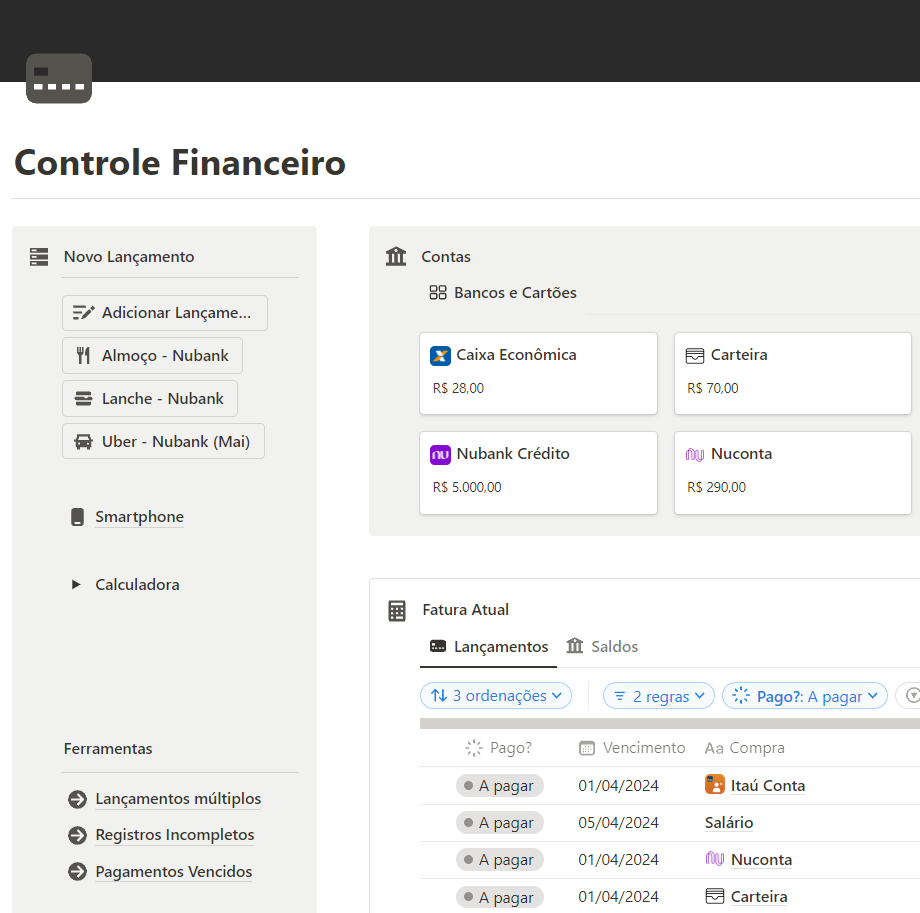Image resolution: width=920 pixels, height=913 pixels.
Task: Toggle the A pagar status for Itaú Conta
Action: tap(499, 786)
